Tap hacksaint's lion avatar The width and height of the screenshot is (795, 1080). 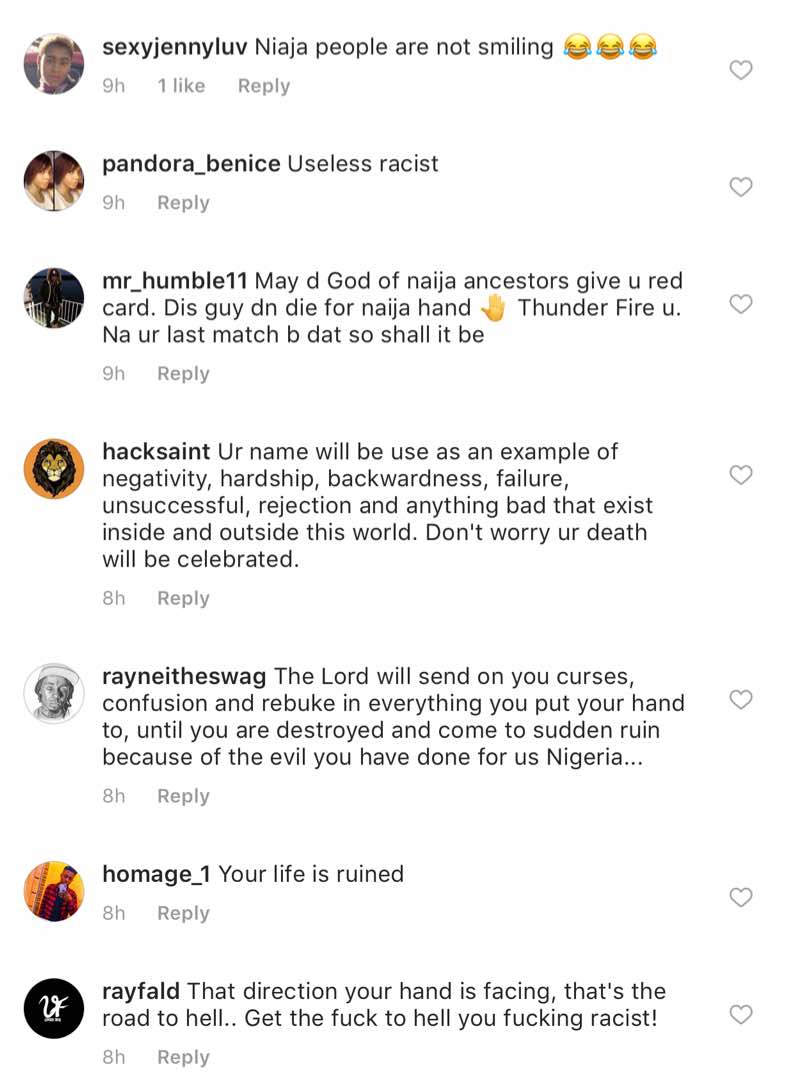point(54,468)
